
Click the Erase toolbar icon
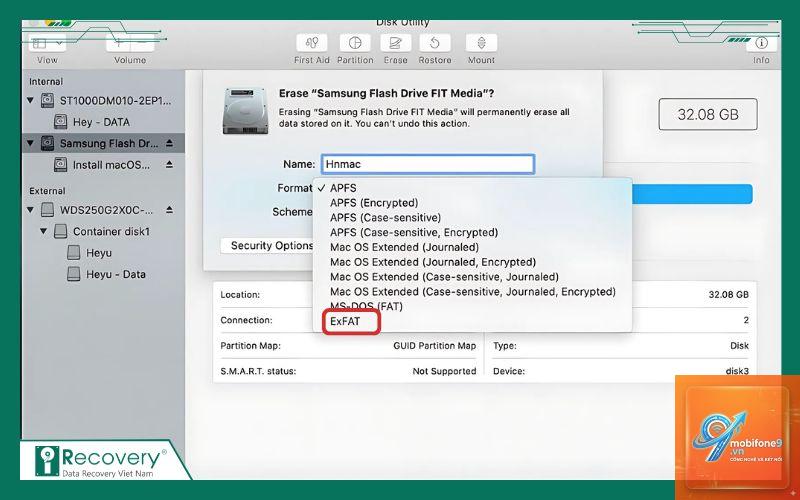point(395,43)
